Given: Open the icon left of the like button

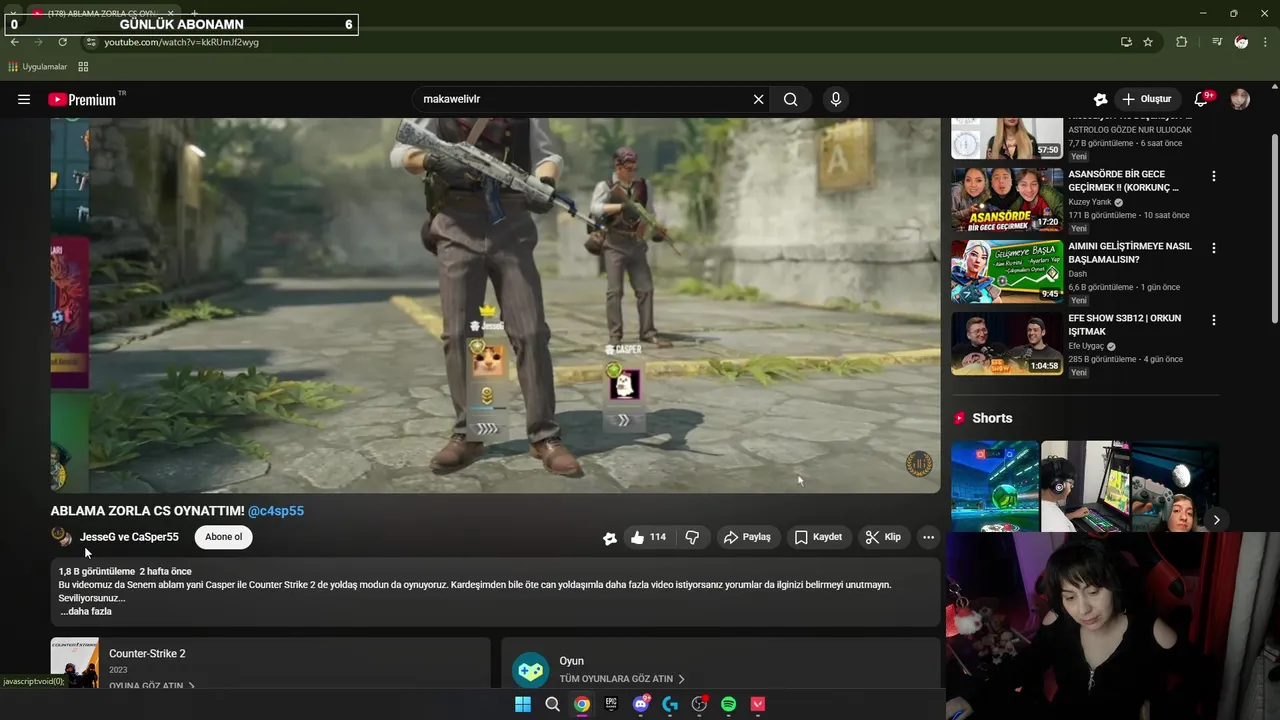Looking at the screenshot, I should click(609, 538).
